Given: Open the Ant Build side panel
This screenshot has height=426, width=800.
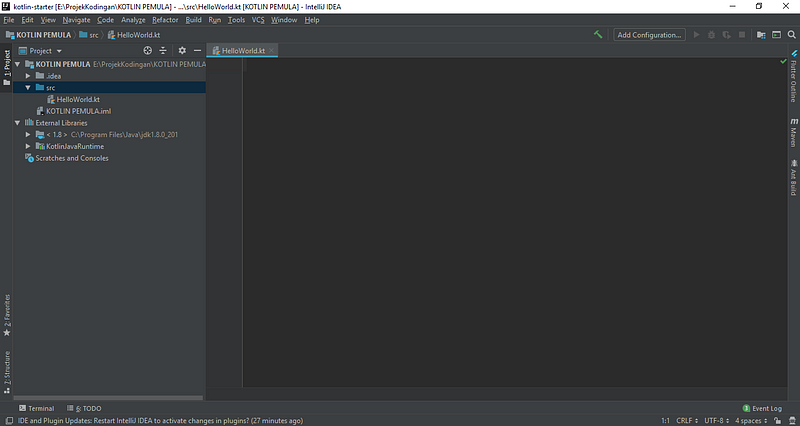Looking at the screenshot, I should point(793,177).
